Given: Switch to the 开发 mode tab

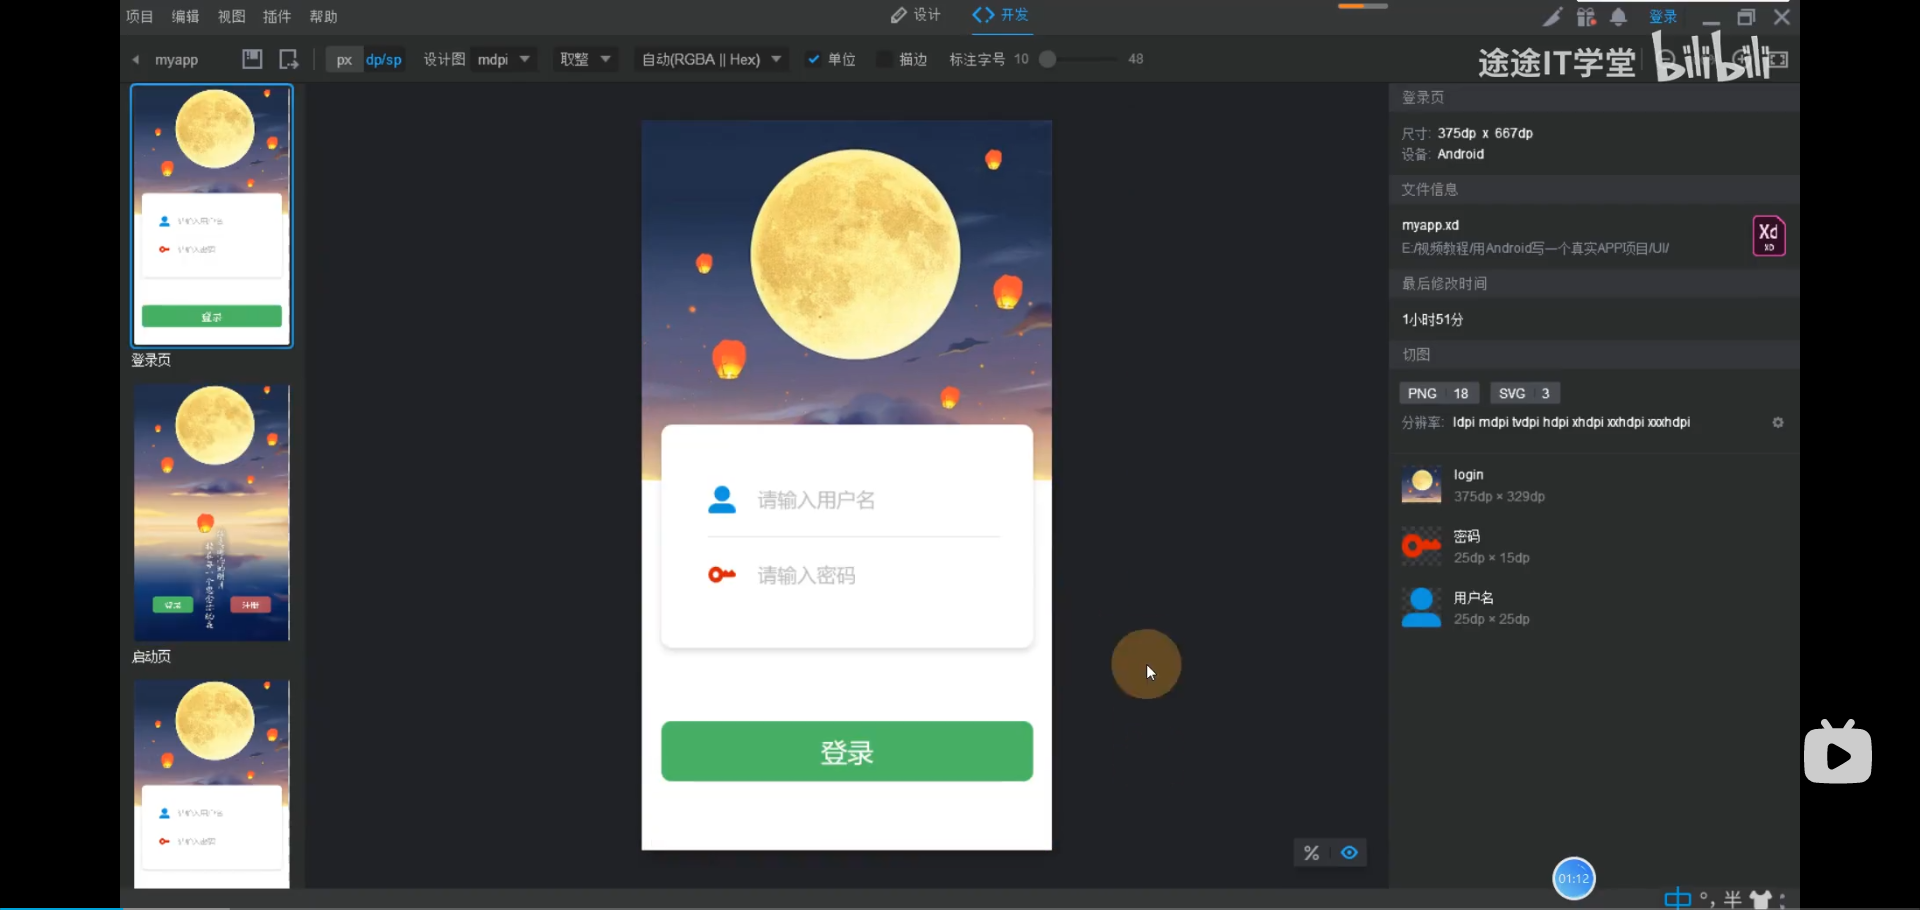Looking at the screenshot, I should click(1001, 15).
